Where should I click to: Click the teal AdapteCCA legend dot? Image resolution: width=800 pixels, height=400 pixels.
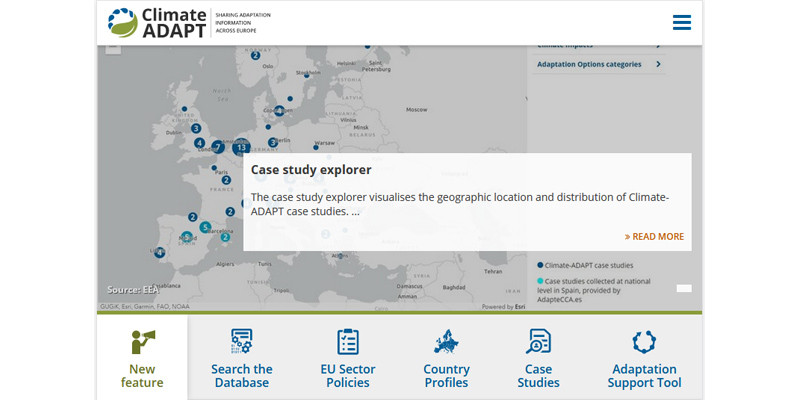coord(540,282)
